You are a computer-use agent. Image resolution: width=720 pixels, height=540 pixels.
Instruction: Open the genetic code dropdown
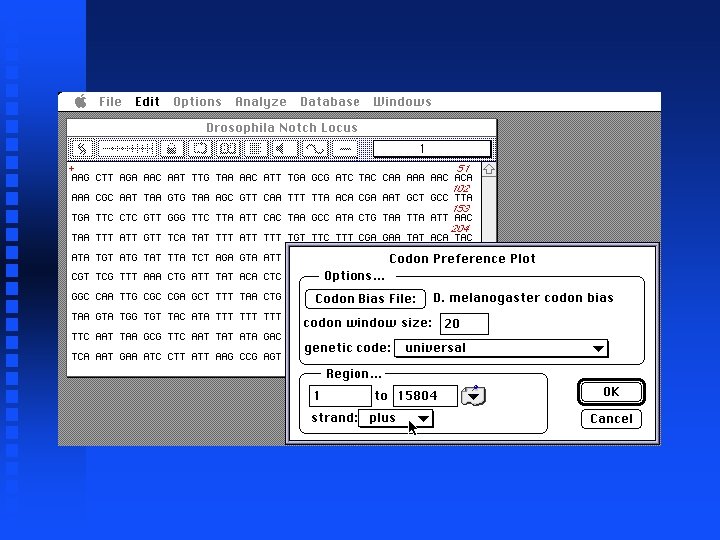[501, 348]
